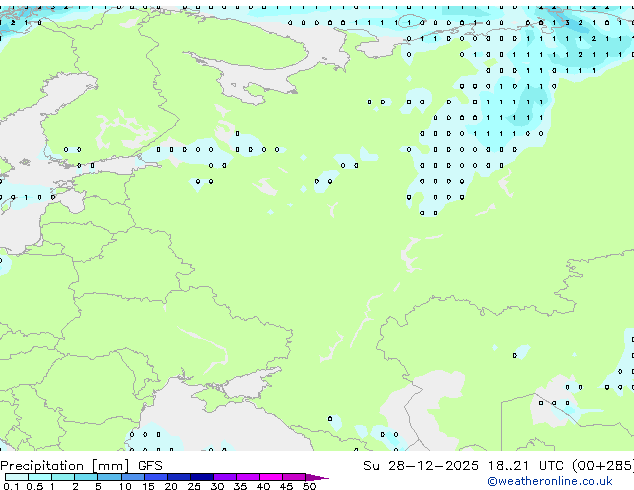Click the legend label '40'
634x490 pixels.
click(x=263, y=486)
